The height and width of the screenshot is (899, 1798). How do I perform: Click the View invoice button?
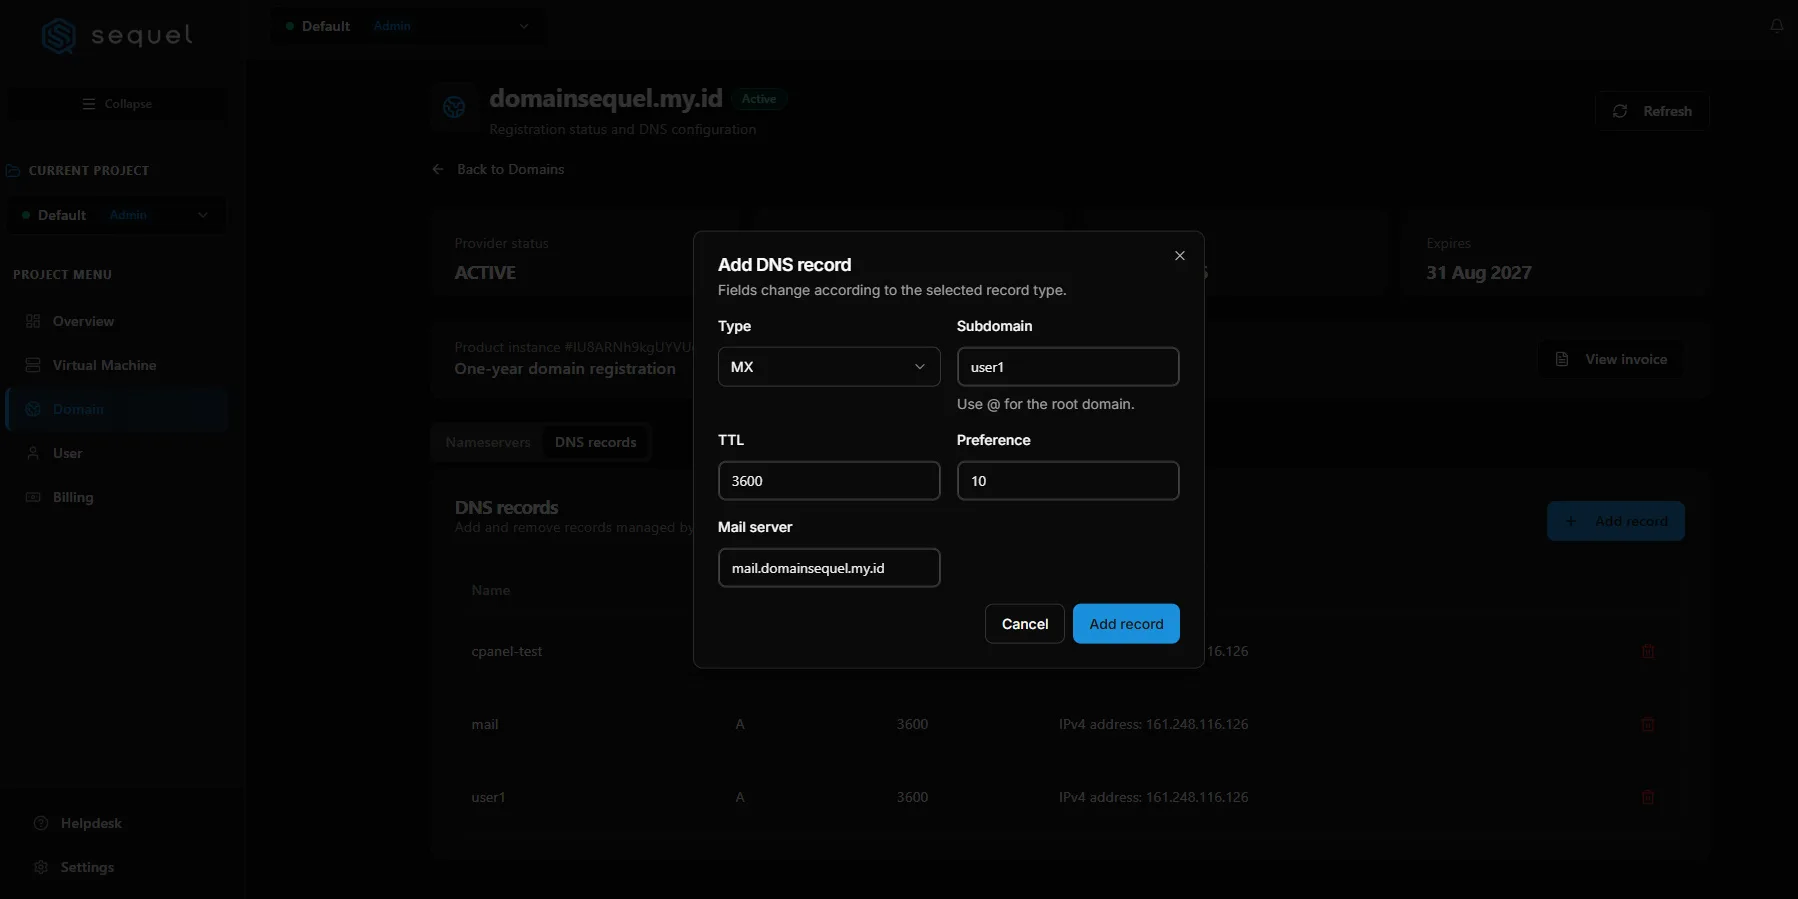click(x=1610, y=359)
